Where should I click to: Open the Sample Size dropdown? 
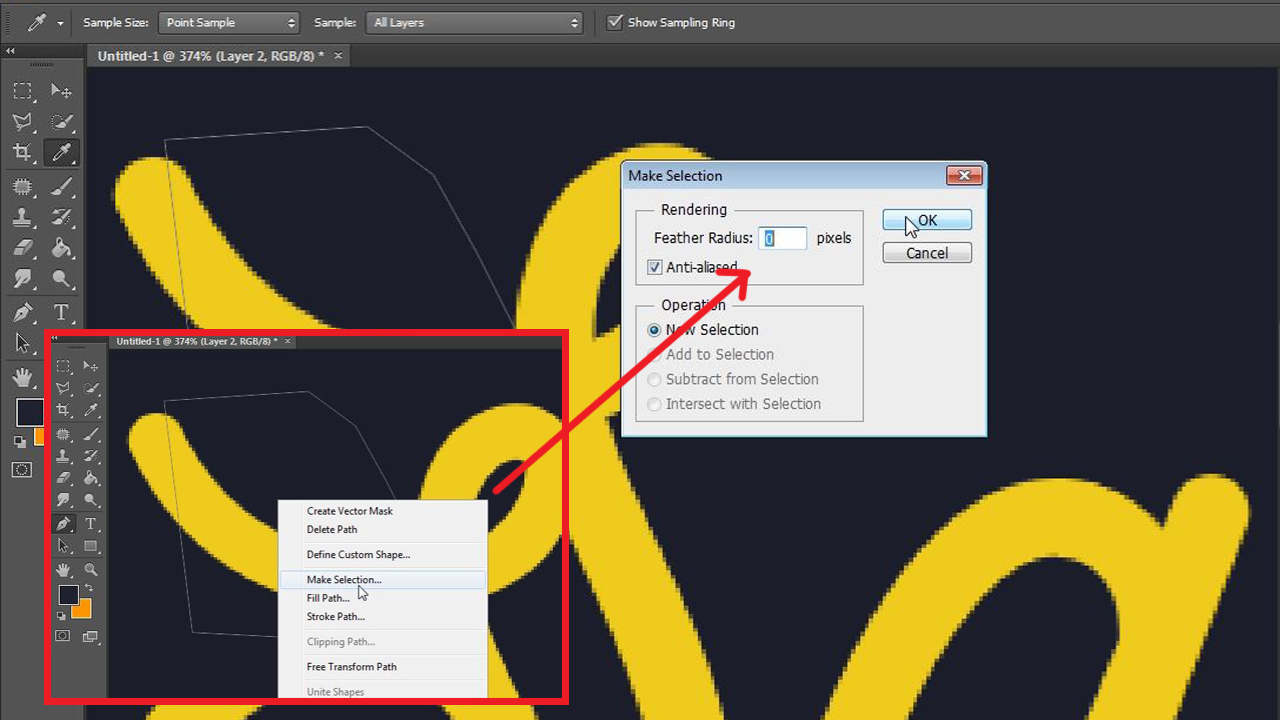(229, 22)
